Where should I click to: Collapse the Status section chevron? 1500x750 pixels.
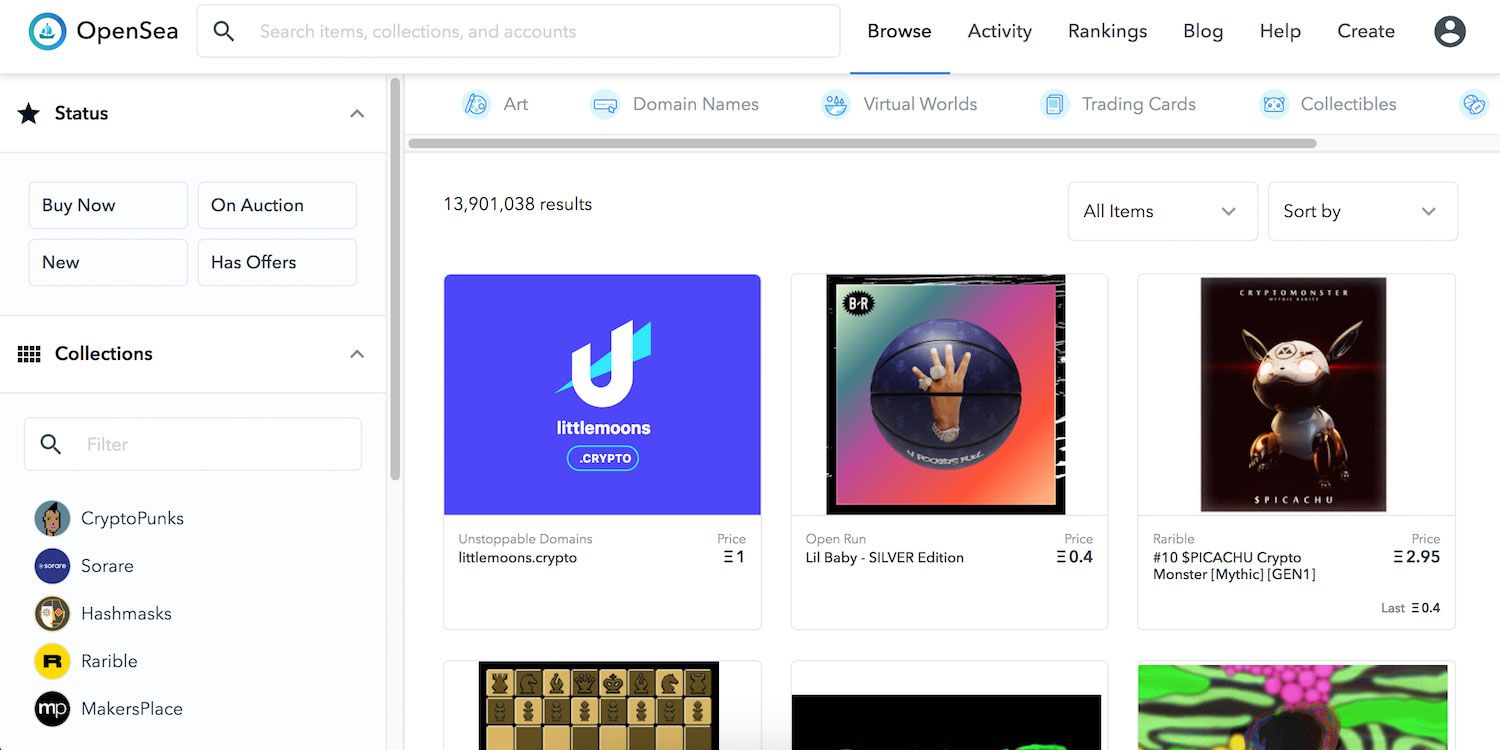pyautogui.click(x=357, y=114)
